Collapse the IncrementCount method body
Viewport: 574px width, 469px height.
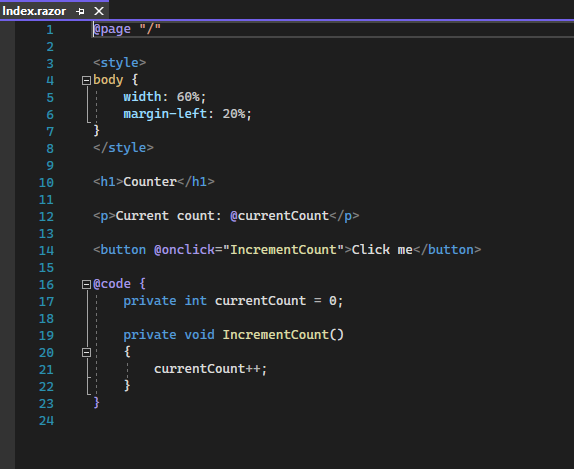[x=86, y=353]
